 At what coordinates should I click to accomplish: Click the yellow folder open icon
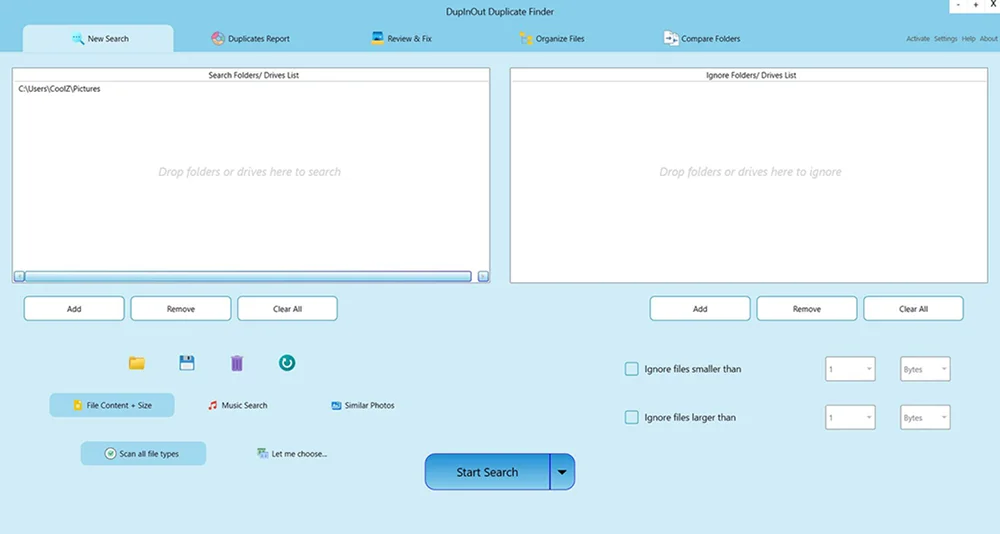click(137, 363)
